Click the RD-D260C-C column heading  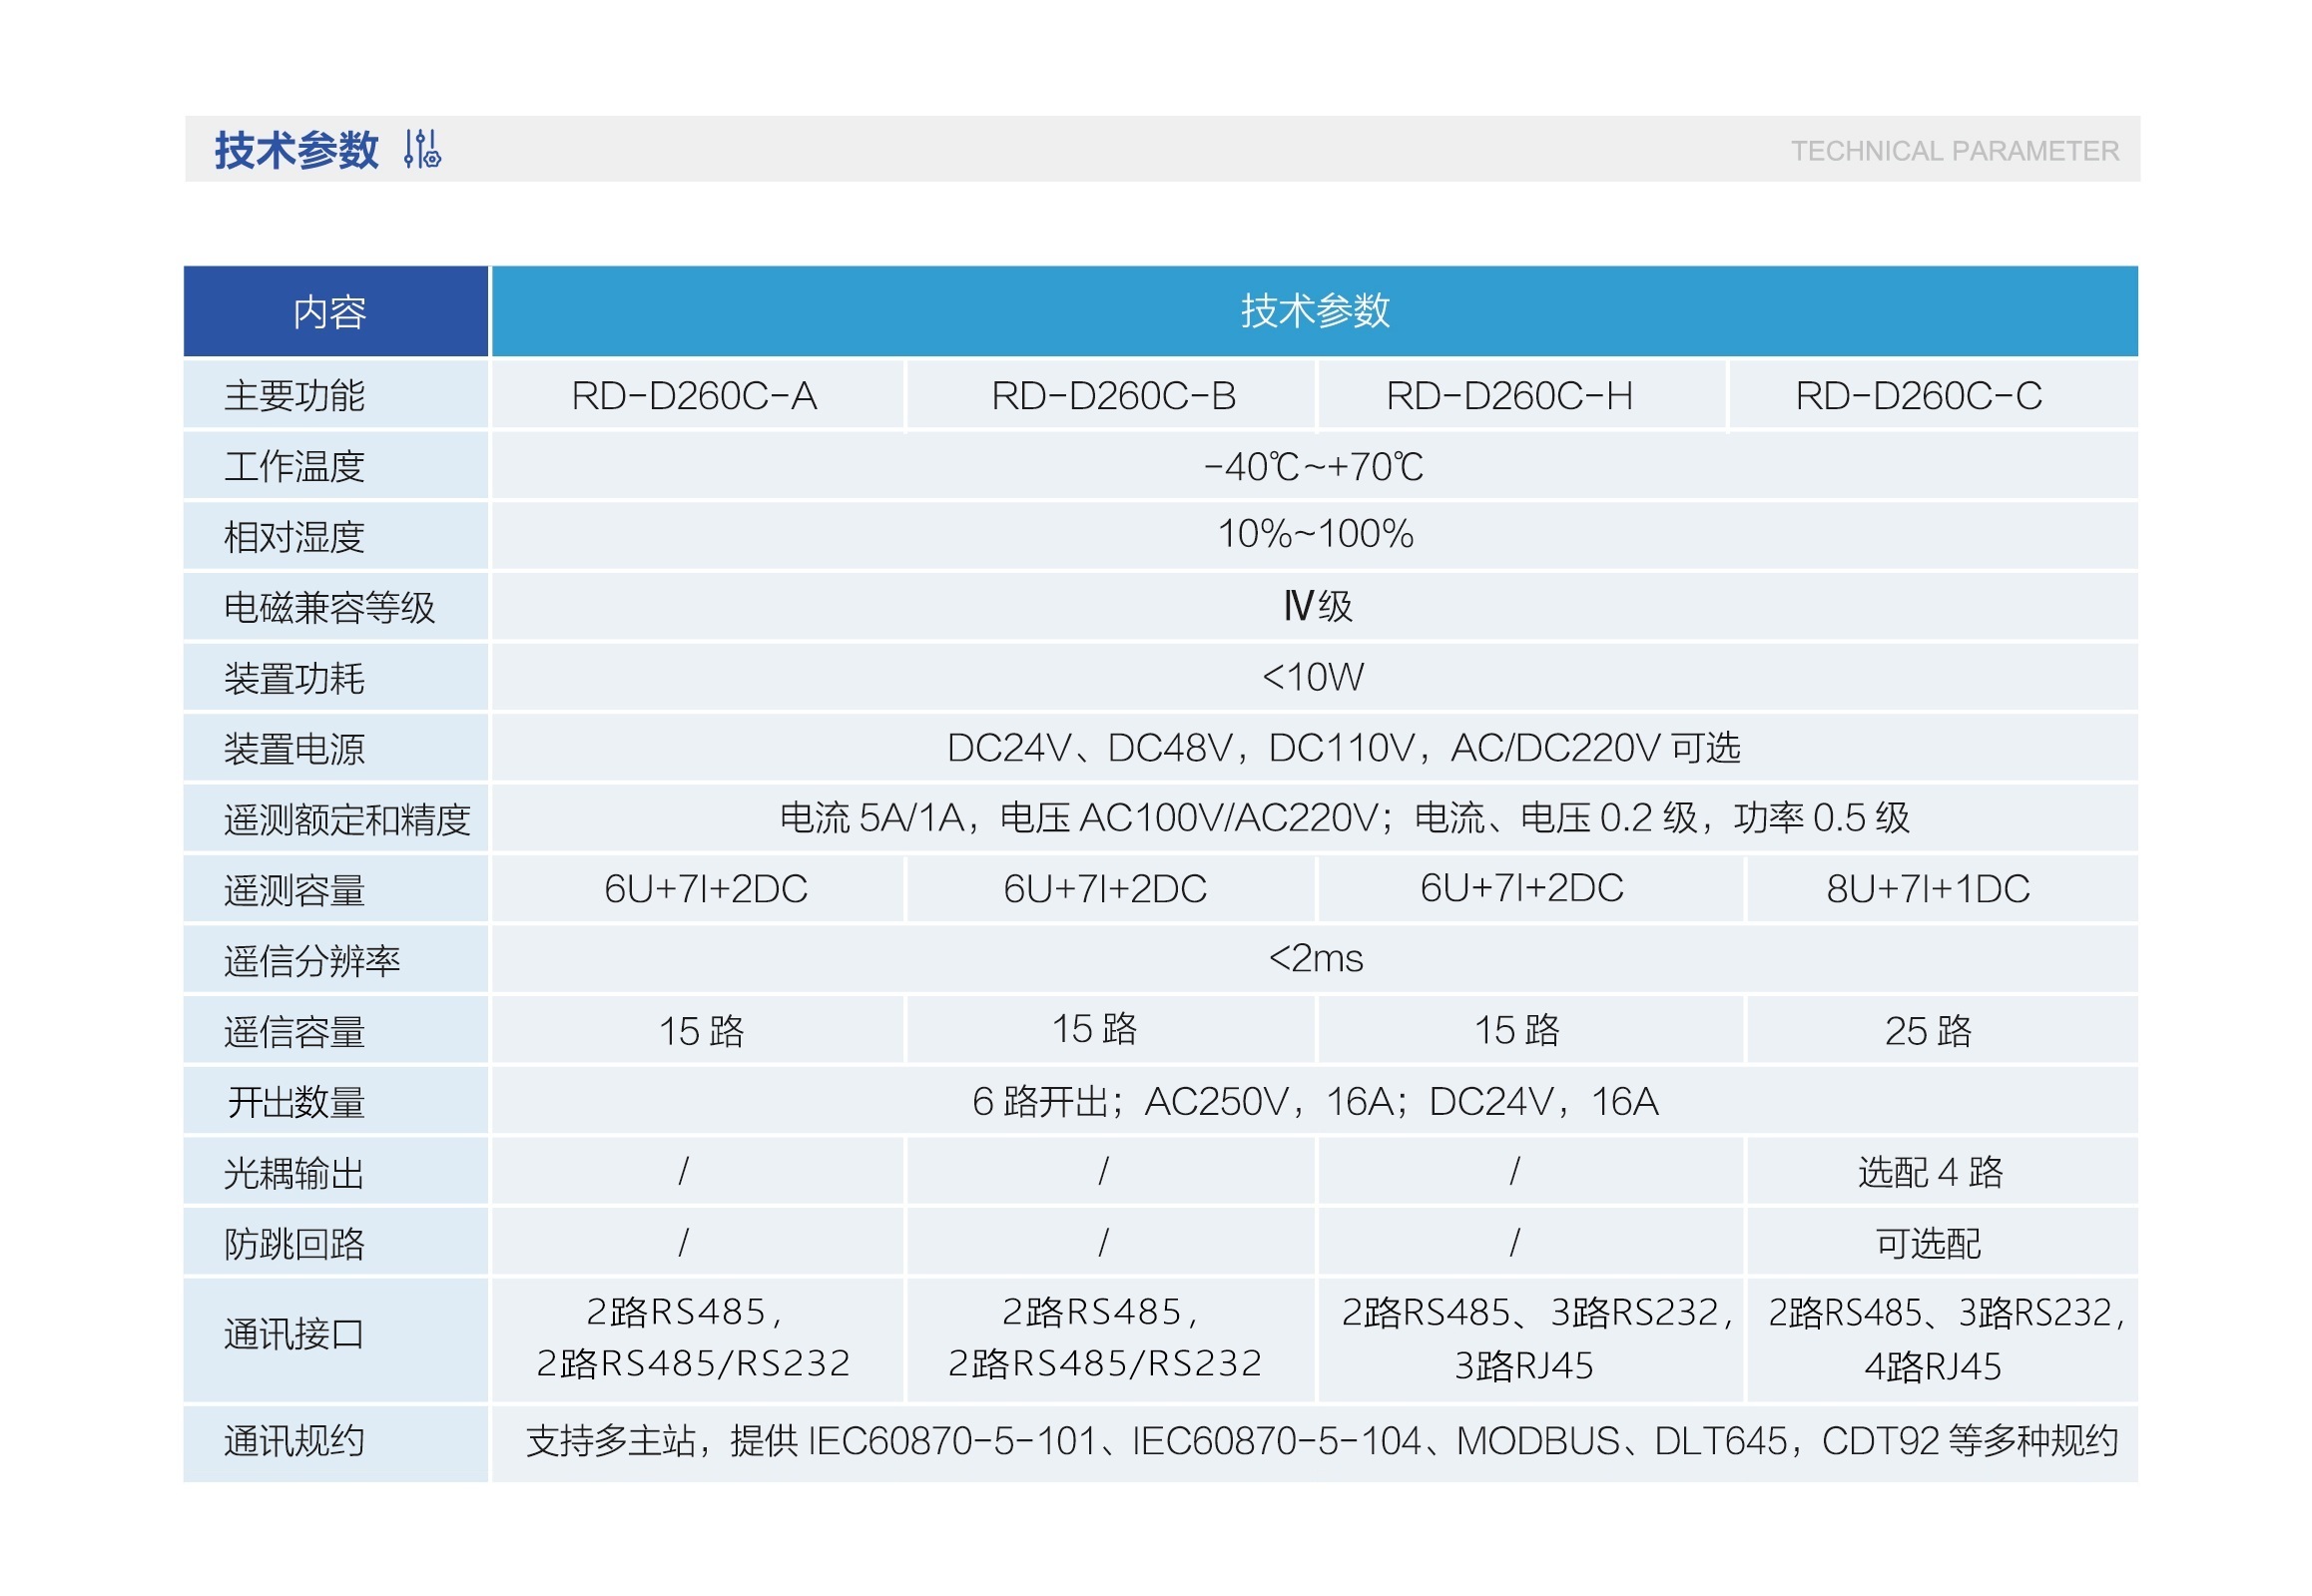point(1918,396)
